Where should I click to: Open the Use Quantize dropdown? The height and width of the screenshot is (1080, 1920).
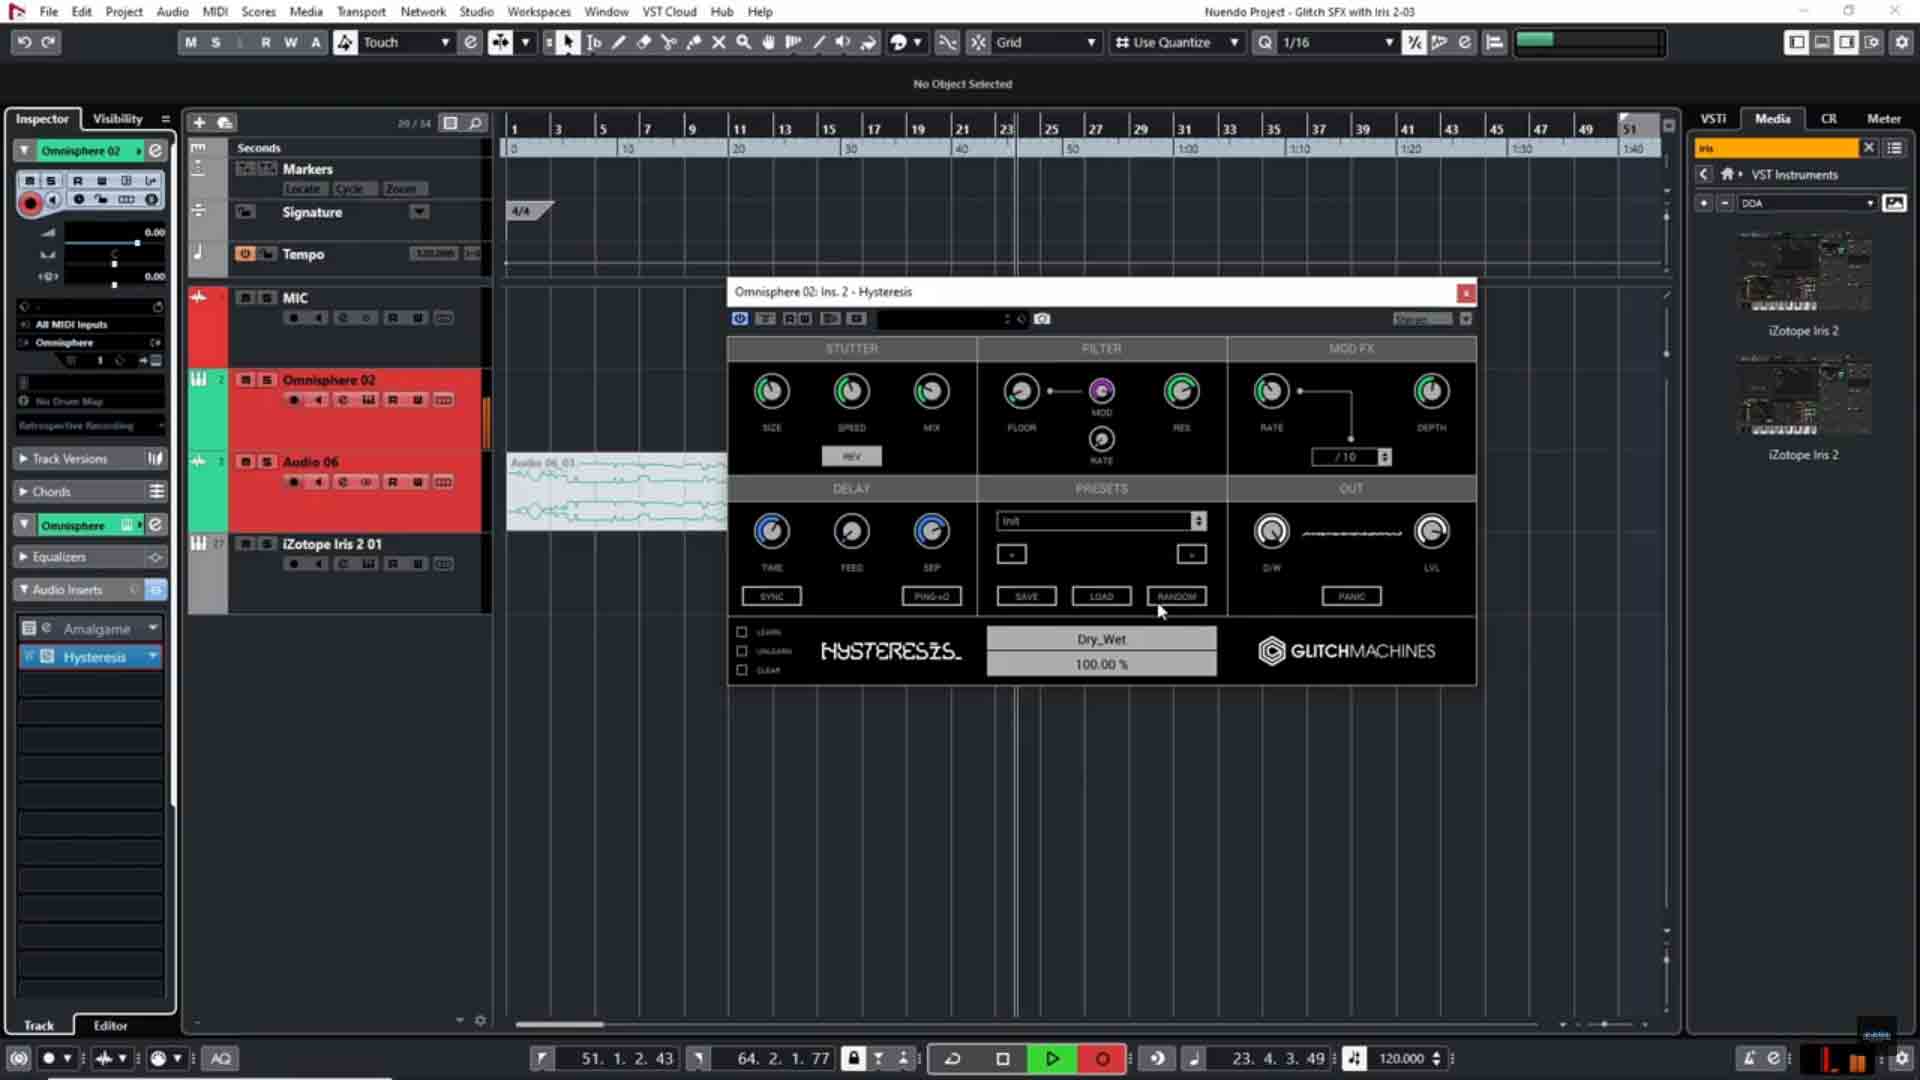coord(1177,42)
